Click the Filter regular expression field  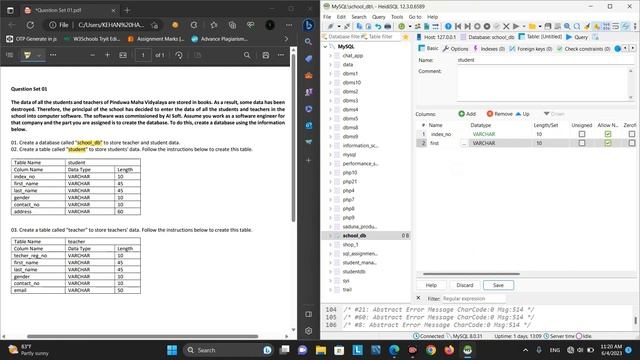coord(473,299)
